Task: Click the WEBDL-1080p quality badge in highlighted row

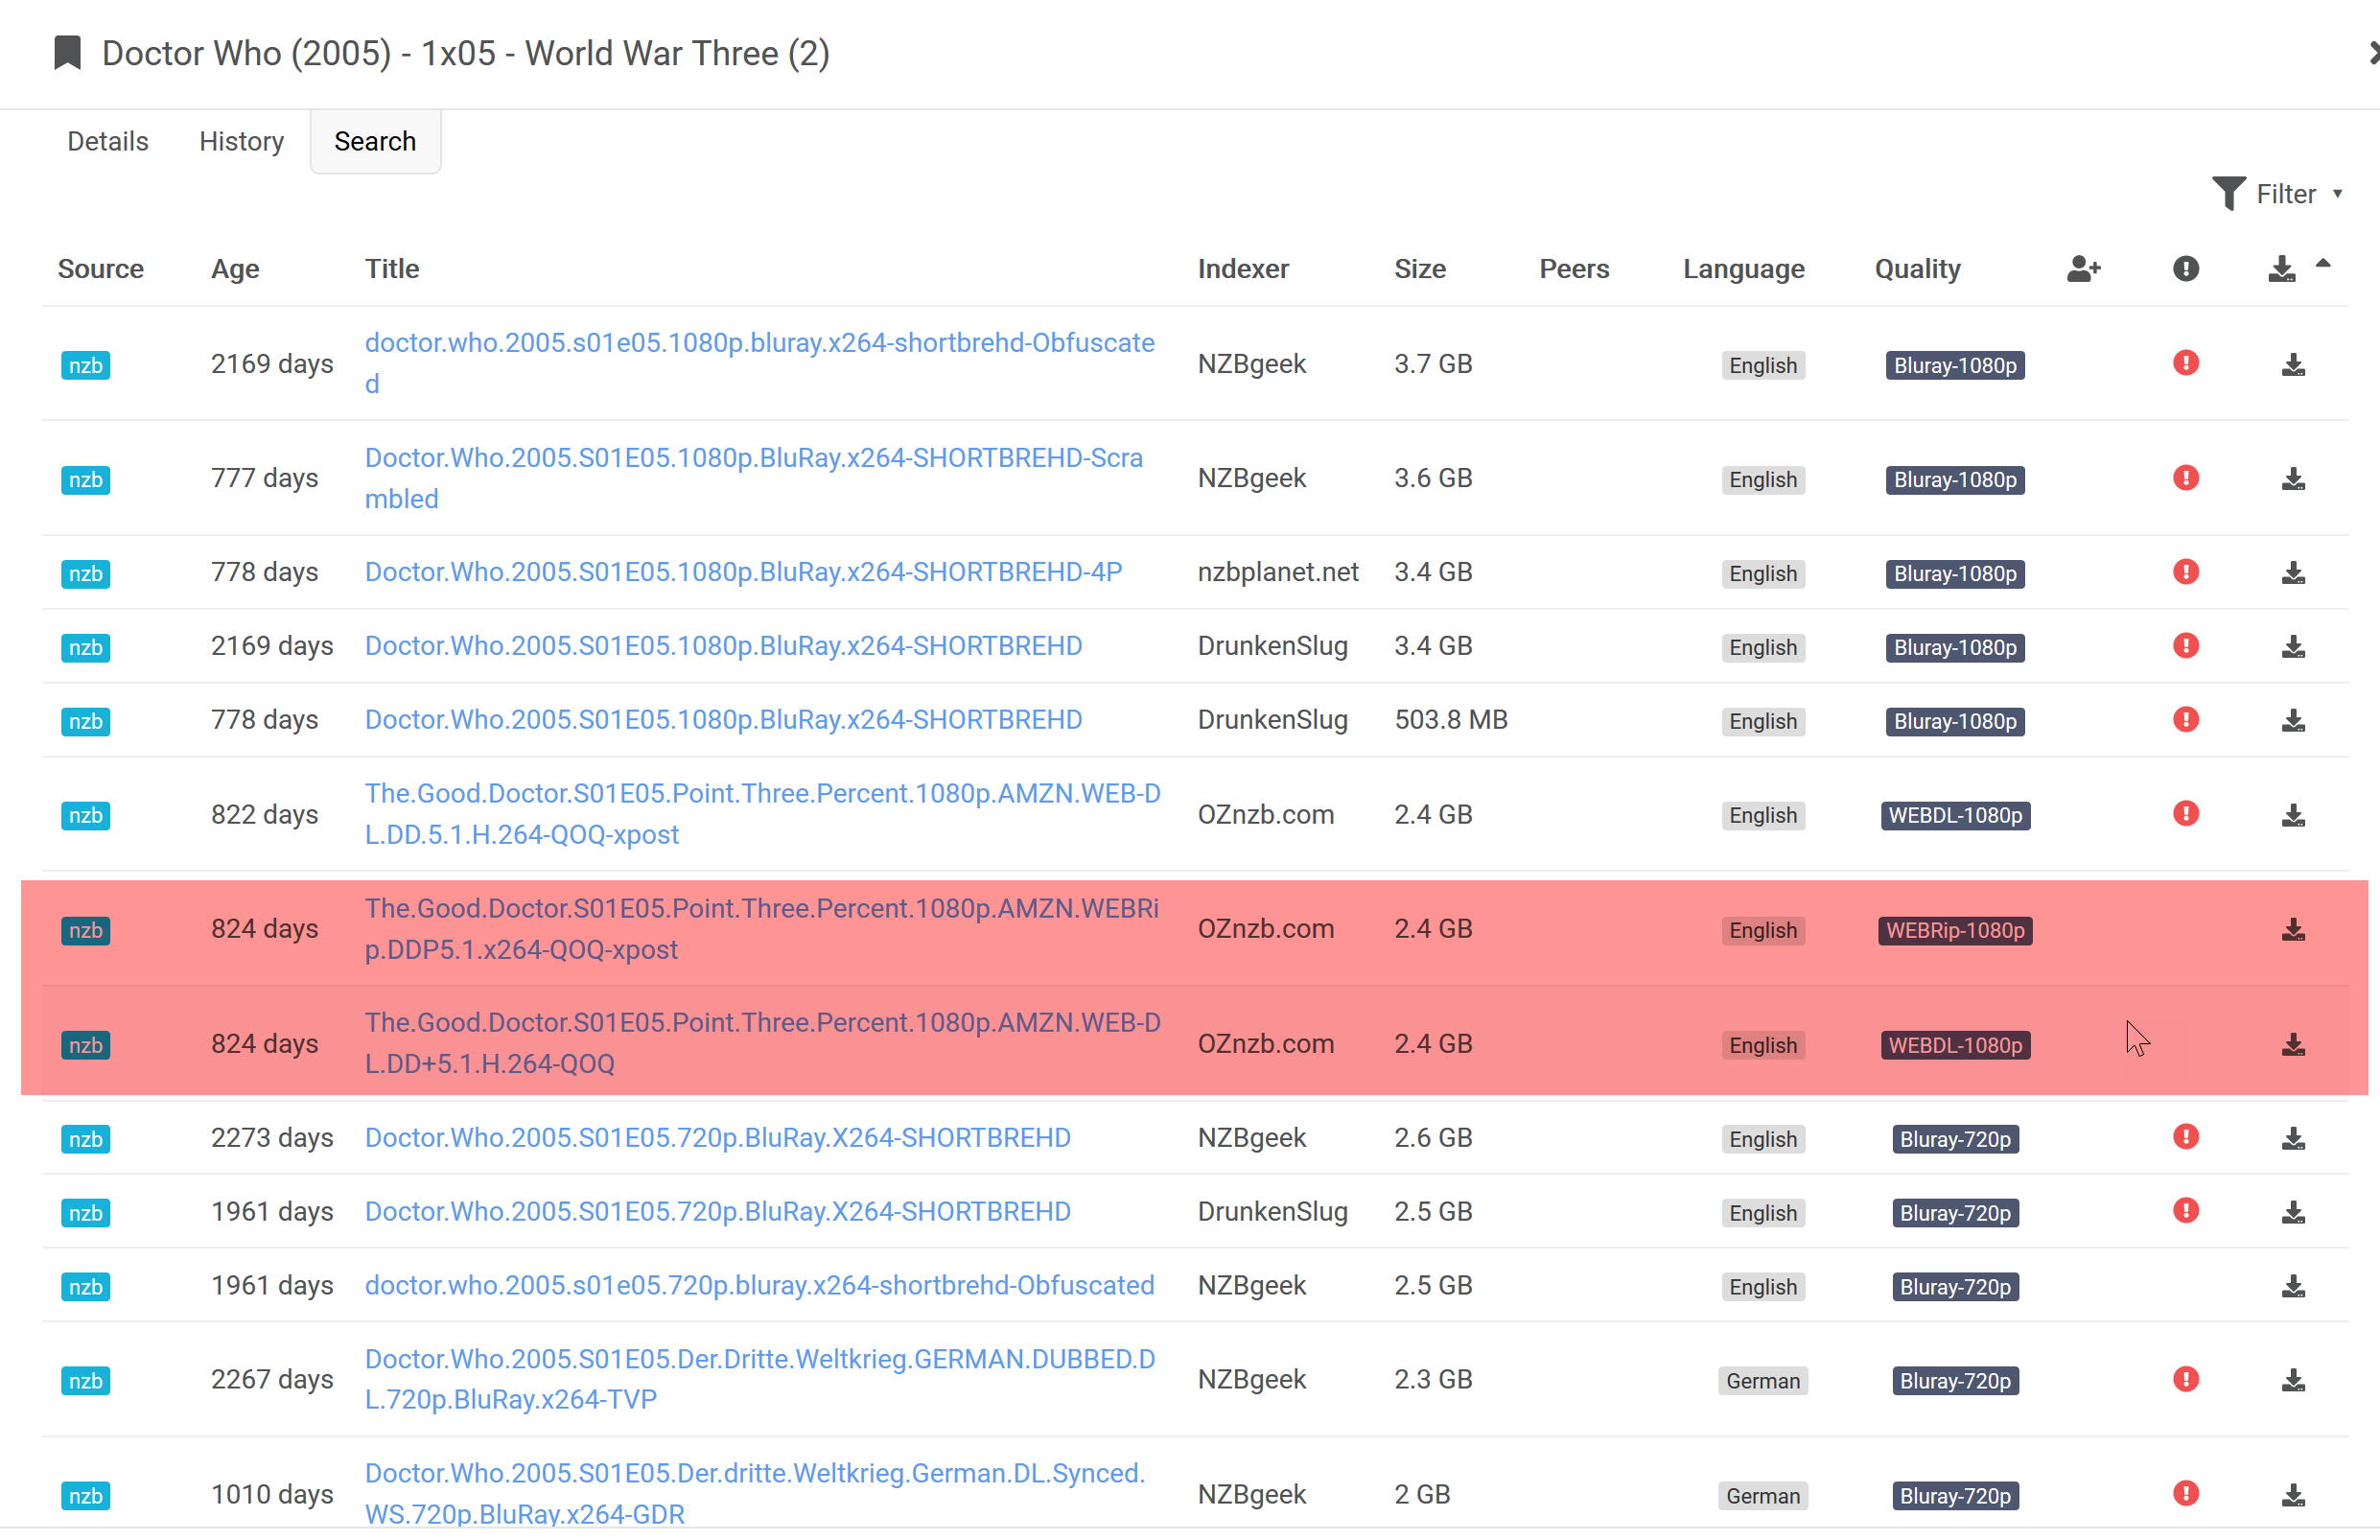Action: pyautogui.click(x=1954, y=1045)
